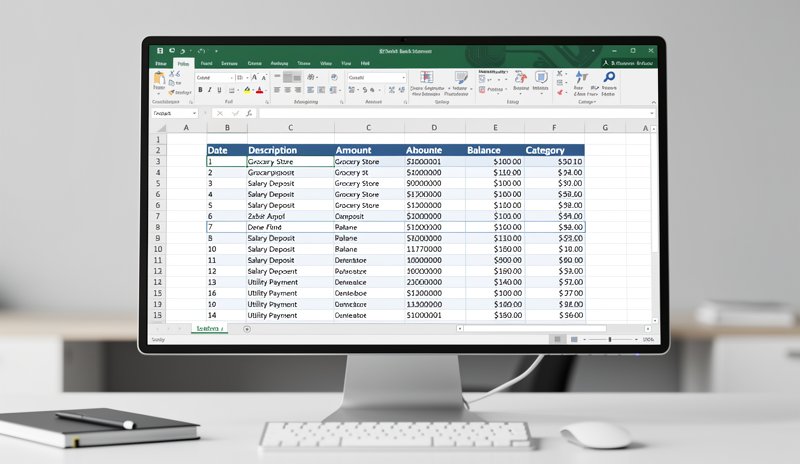The height and width of the screenshot is (464, 800).
Task: Switch to Normal view in status bar
Action: 558,339
